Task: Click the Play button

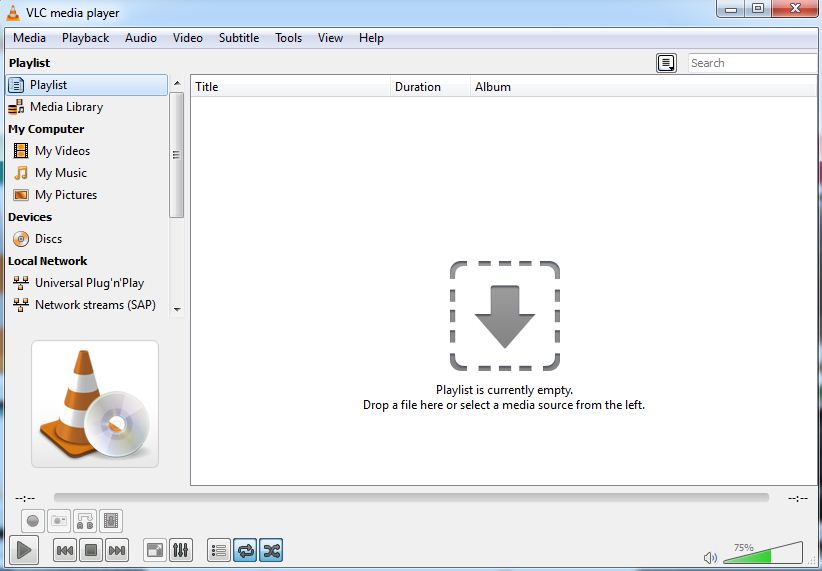Action: pyautogui.click(x=24, y=550)
